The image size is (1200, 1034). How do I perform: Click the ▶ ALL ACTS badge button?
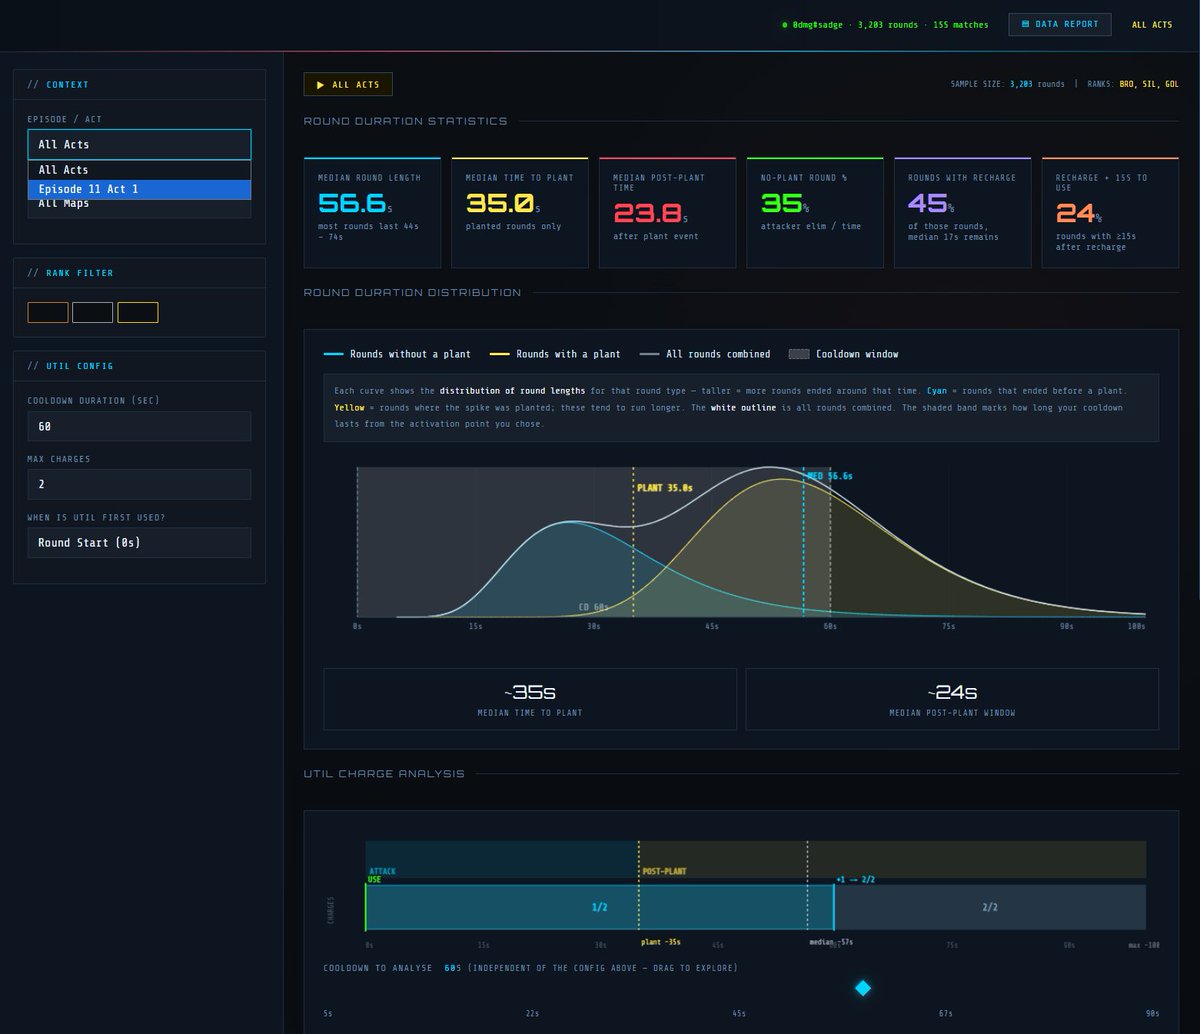(348, 85)
